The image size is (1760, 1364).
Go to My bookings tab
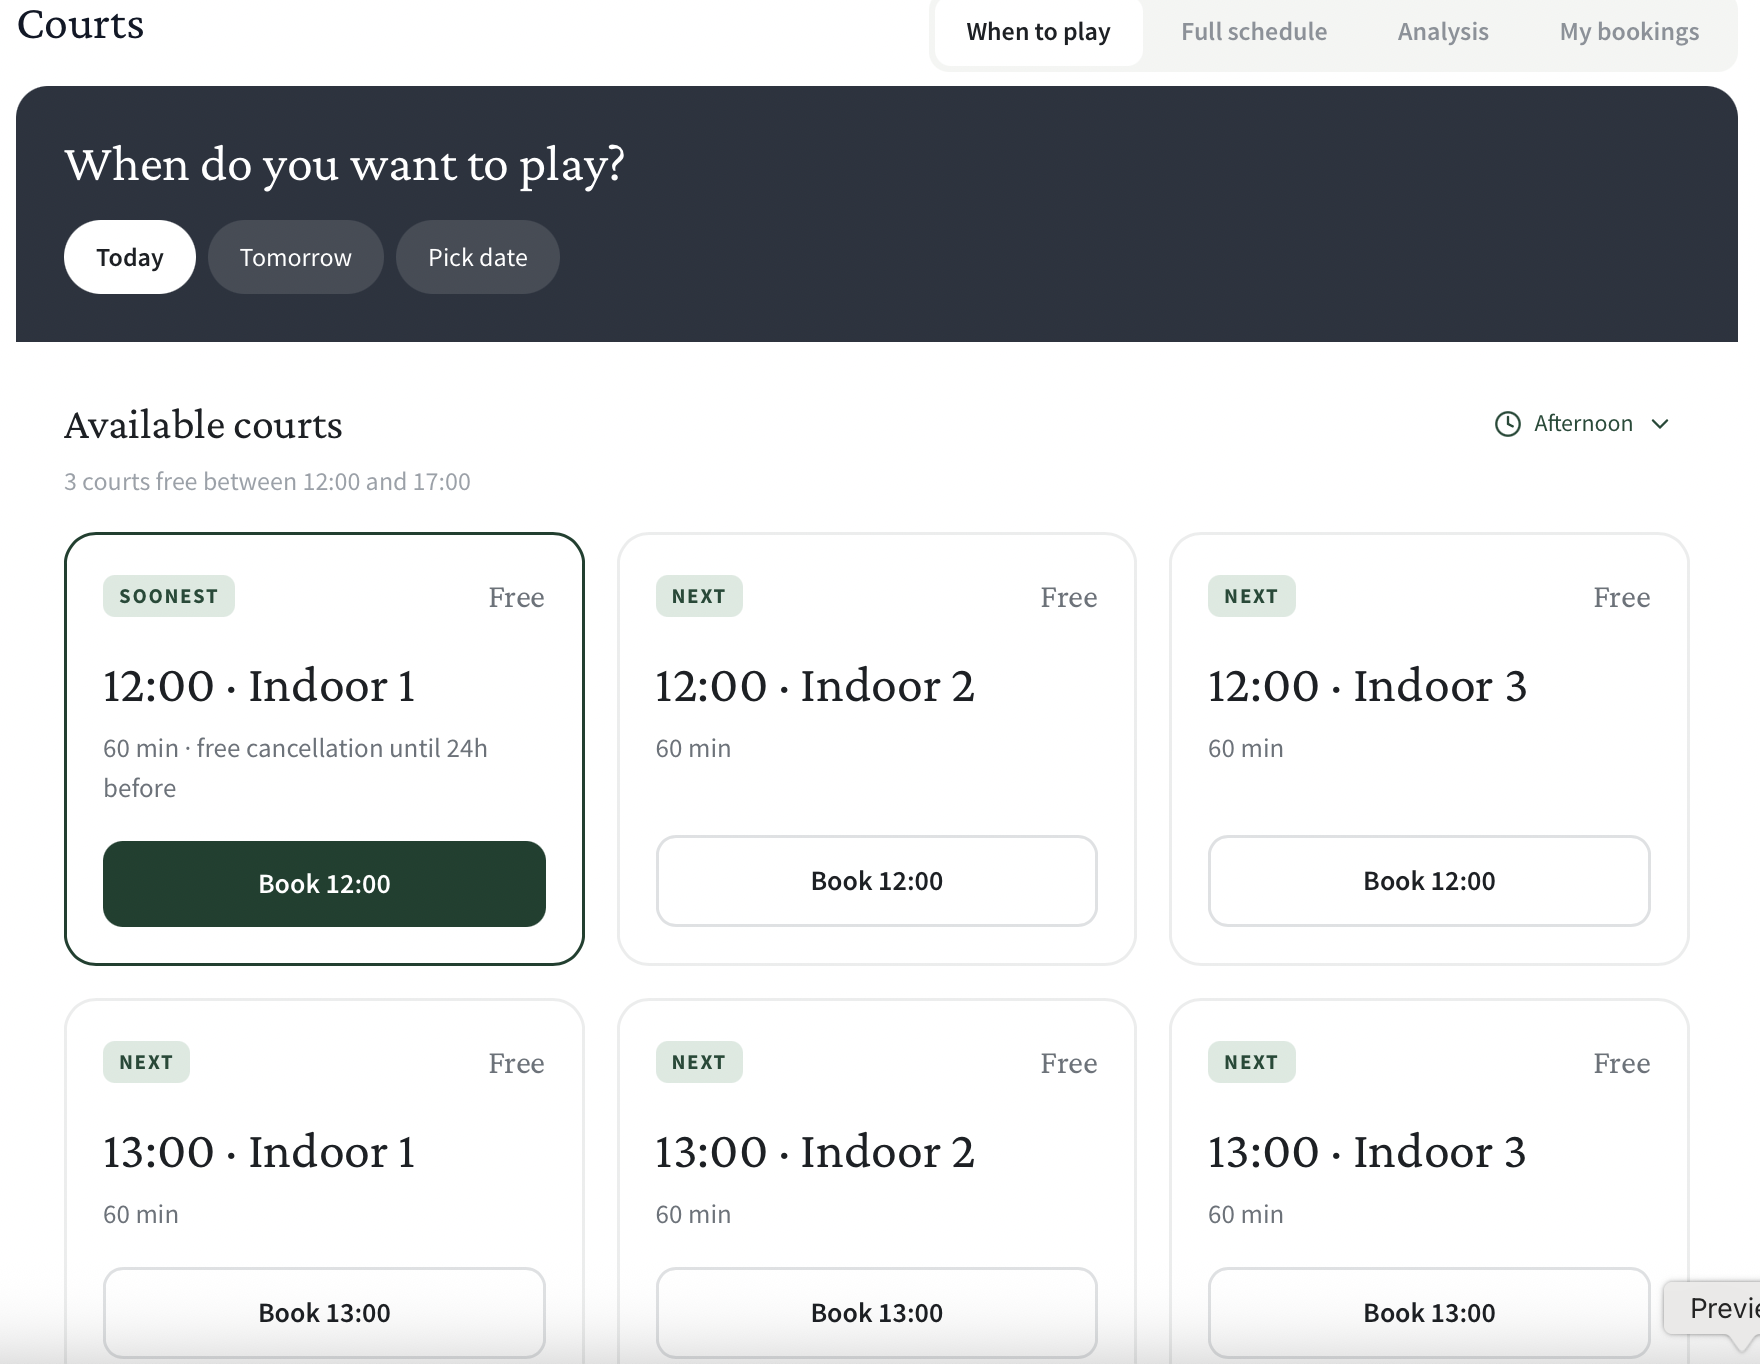(1629, 32)
